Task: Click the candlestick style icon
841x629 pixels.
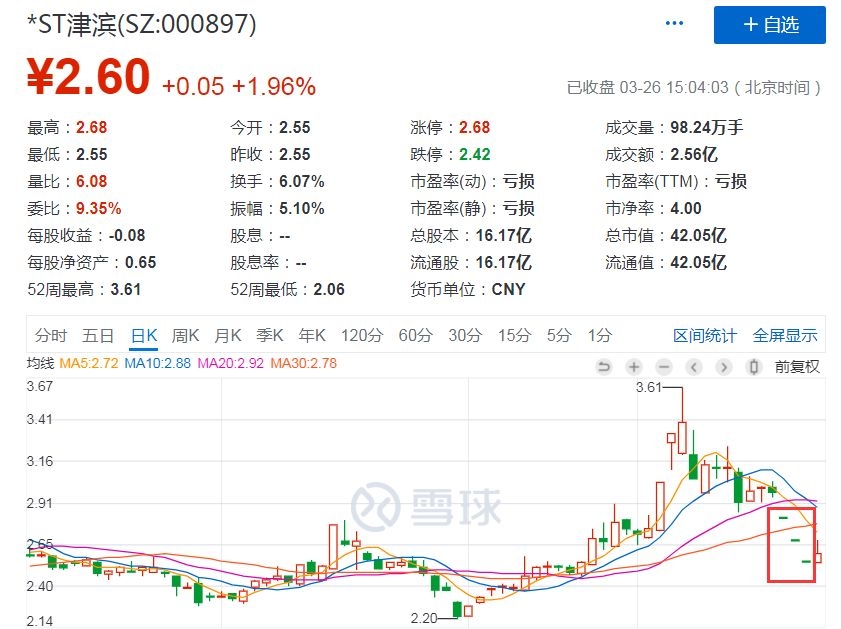Action: [754, 367]
